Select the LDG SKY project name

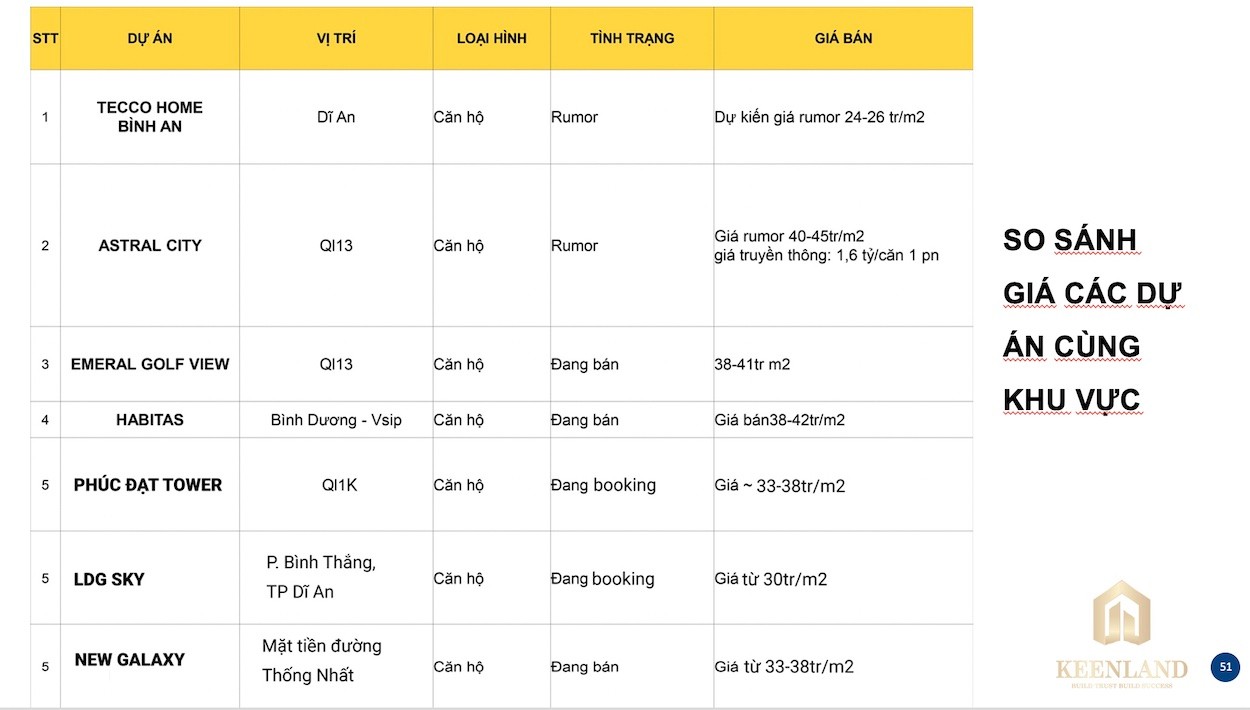[x=109, y=579]
